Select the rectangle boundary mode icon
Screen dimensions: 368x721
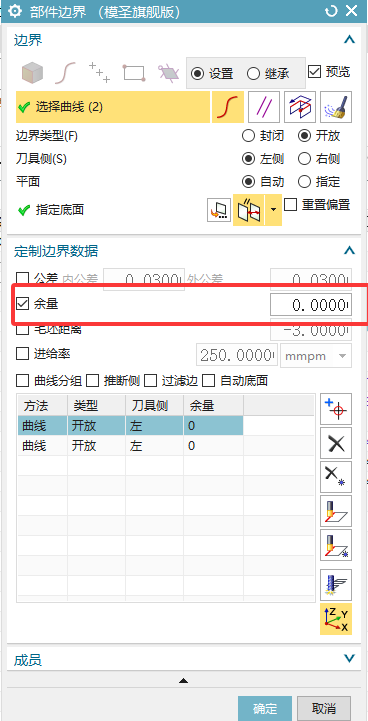pyautogui.click(x=134, y=73)
